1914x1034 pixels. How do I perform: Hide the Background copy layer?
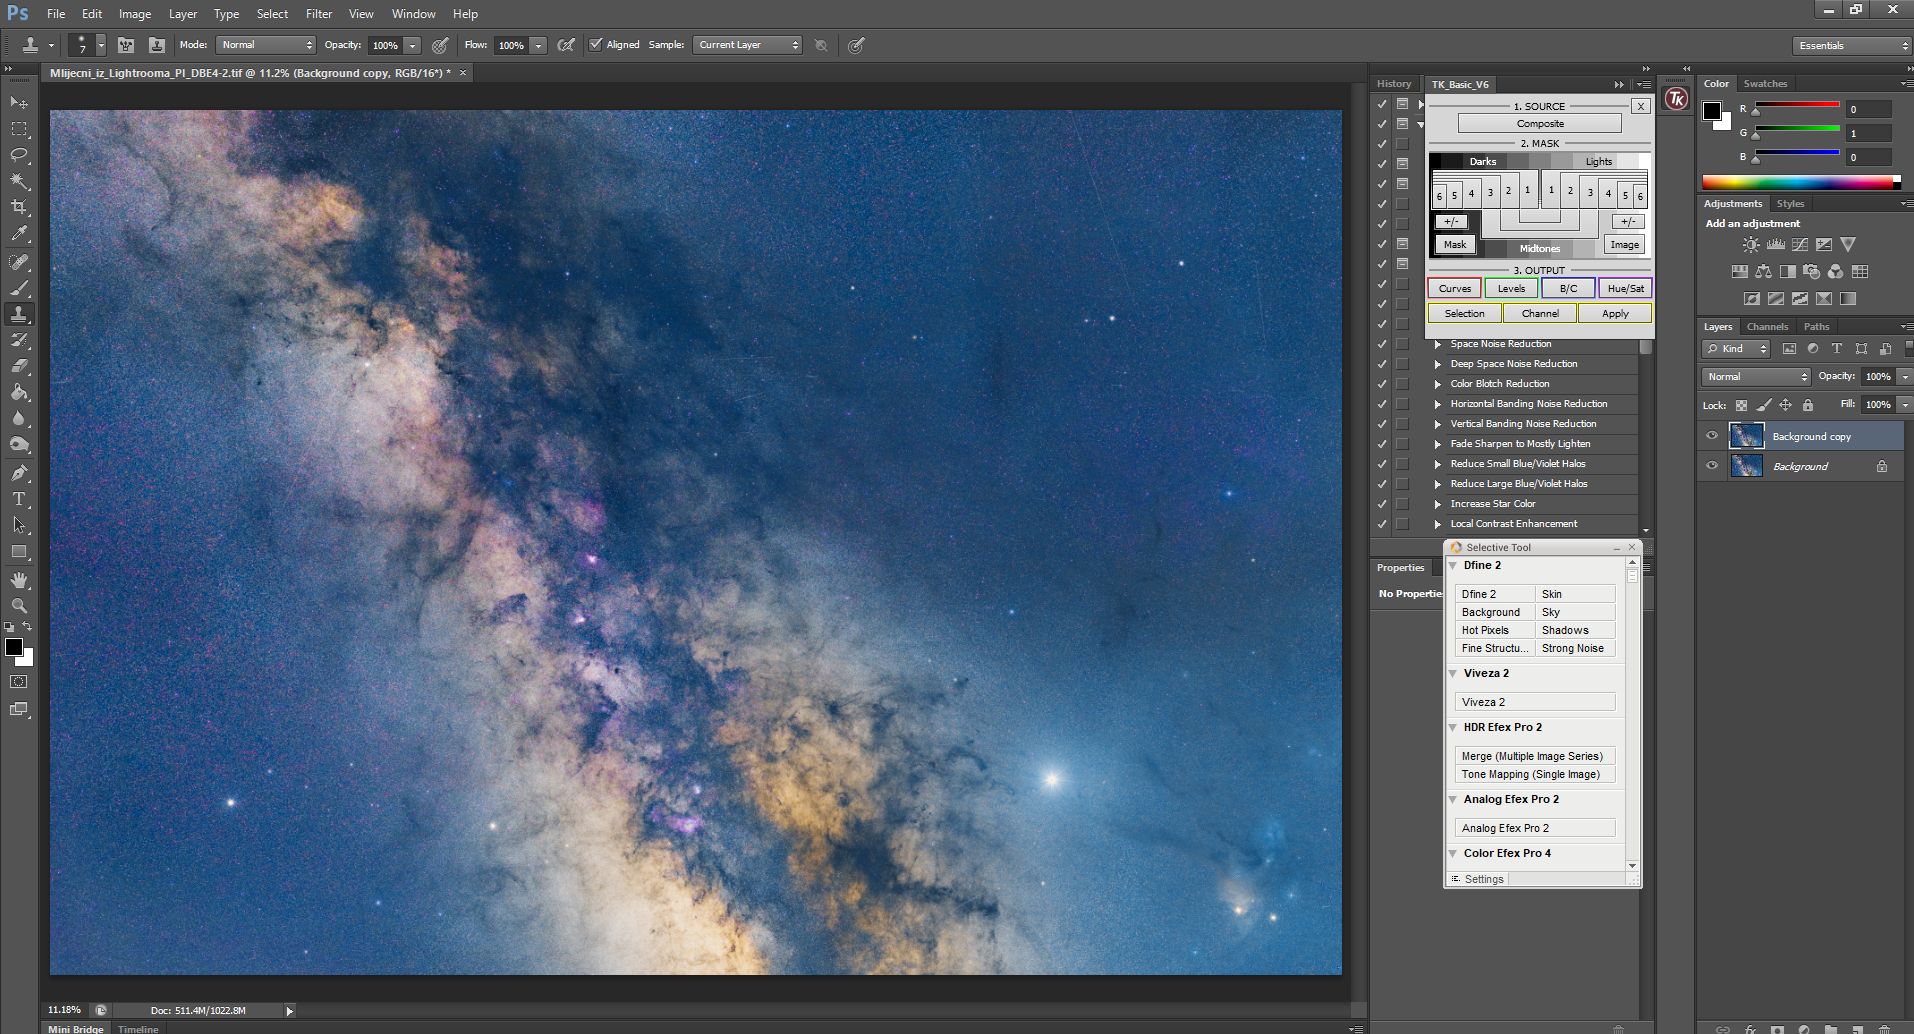pyautogui.click(x=1712, y=436)
